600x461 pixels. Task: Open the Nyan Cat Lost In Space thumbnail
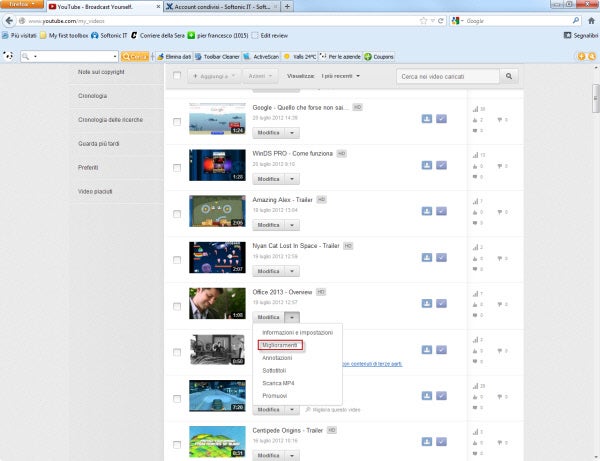[217, 257]
